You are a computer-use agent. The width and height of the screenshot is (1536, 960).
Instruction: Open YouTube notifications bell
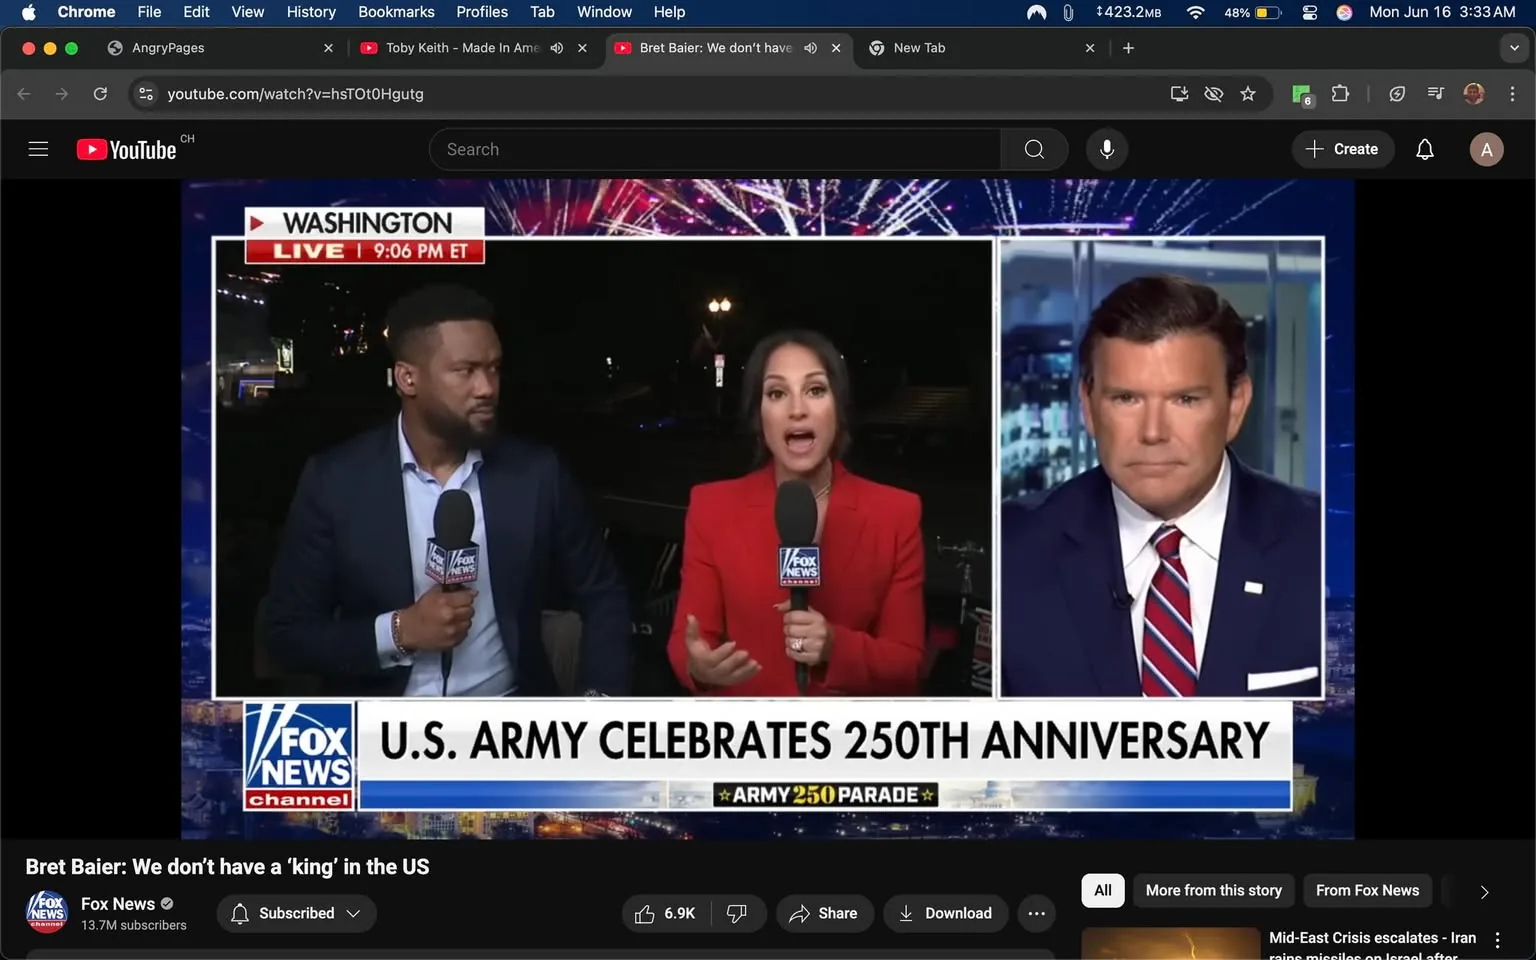(1424, 148)
